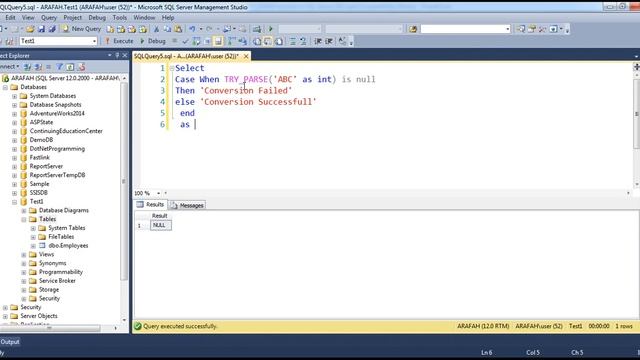Click the Output panel tab
Screen dimensions: 640x360
(x=10, y=342)
